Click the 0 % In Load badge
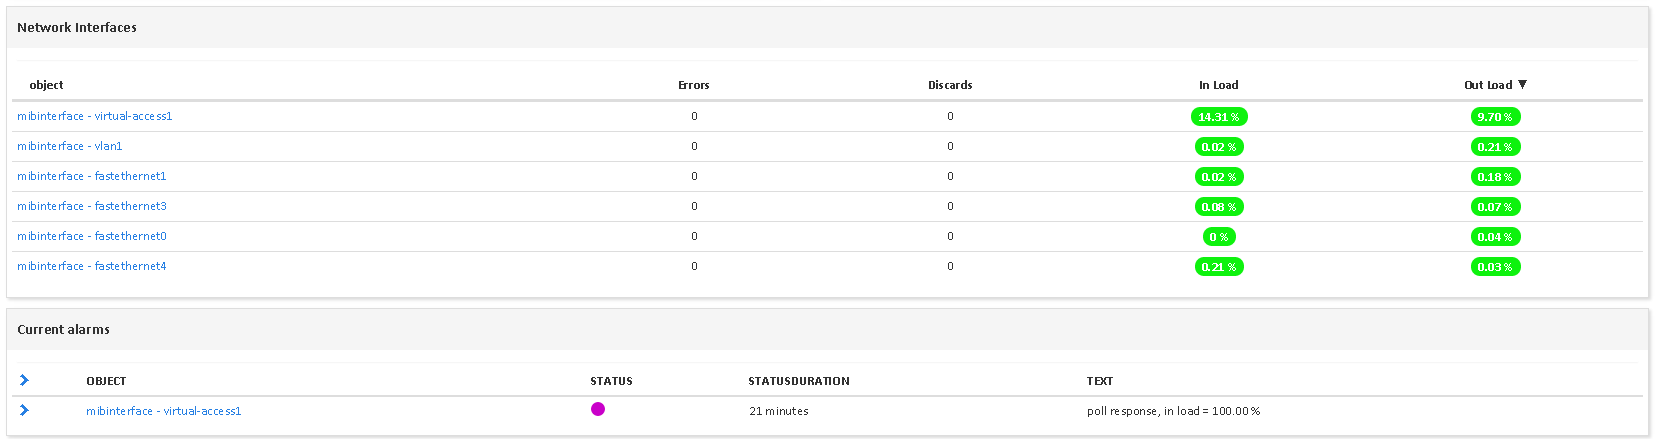This screenshot has width=1658, height=439. click(1219, 237)
